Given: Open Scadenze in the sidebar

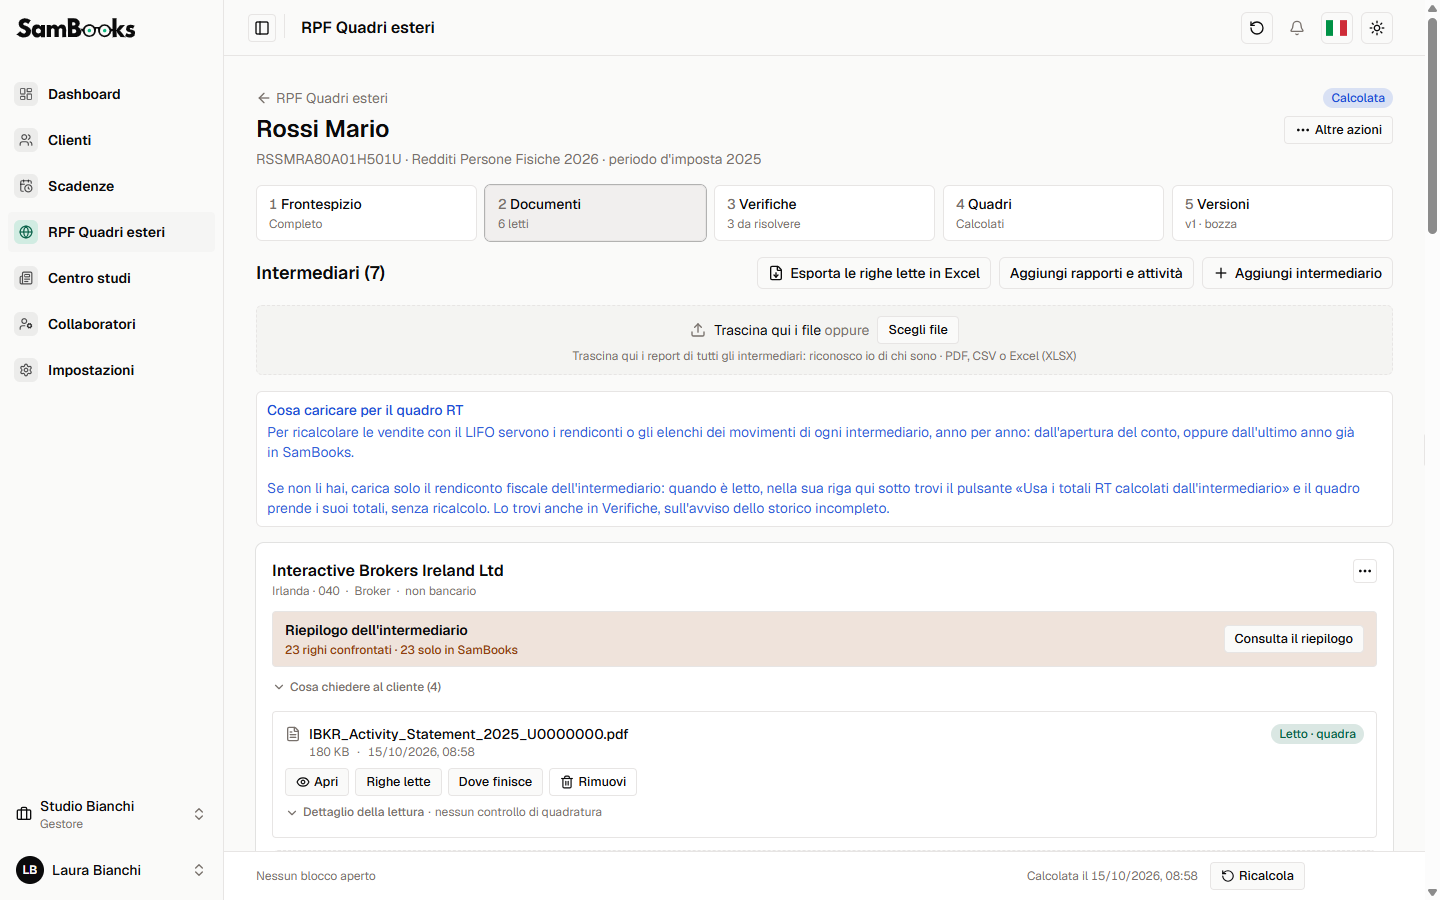Looking at the screenshot, I should point(111,186).
